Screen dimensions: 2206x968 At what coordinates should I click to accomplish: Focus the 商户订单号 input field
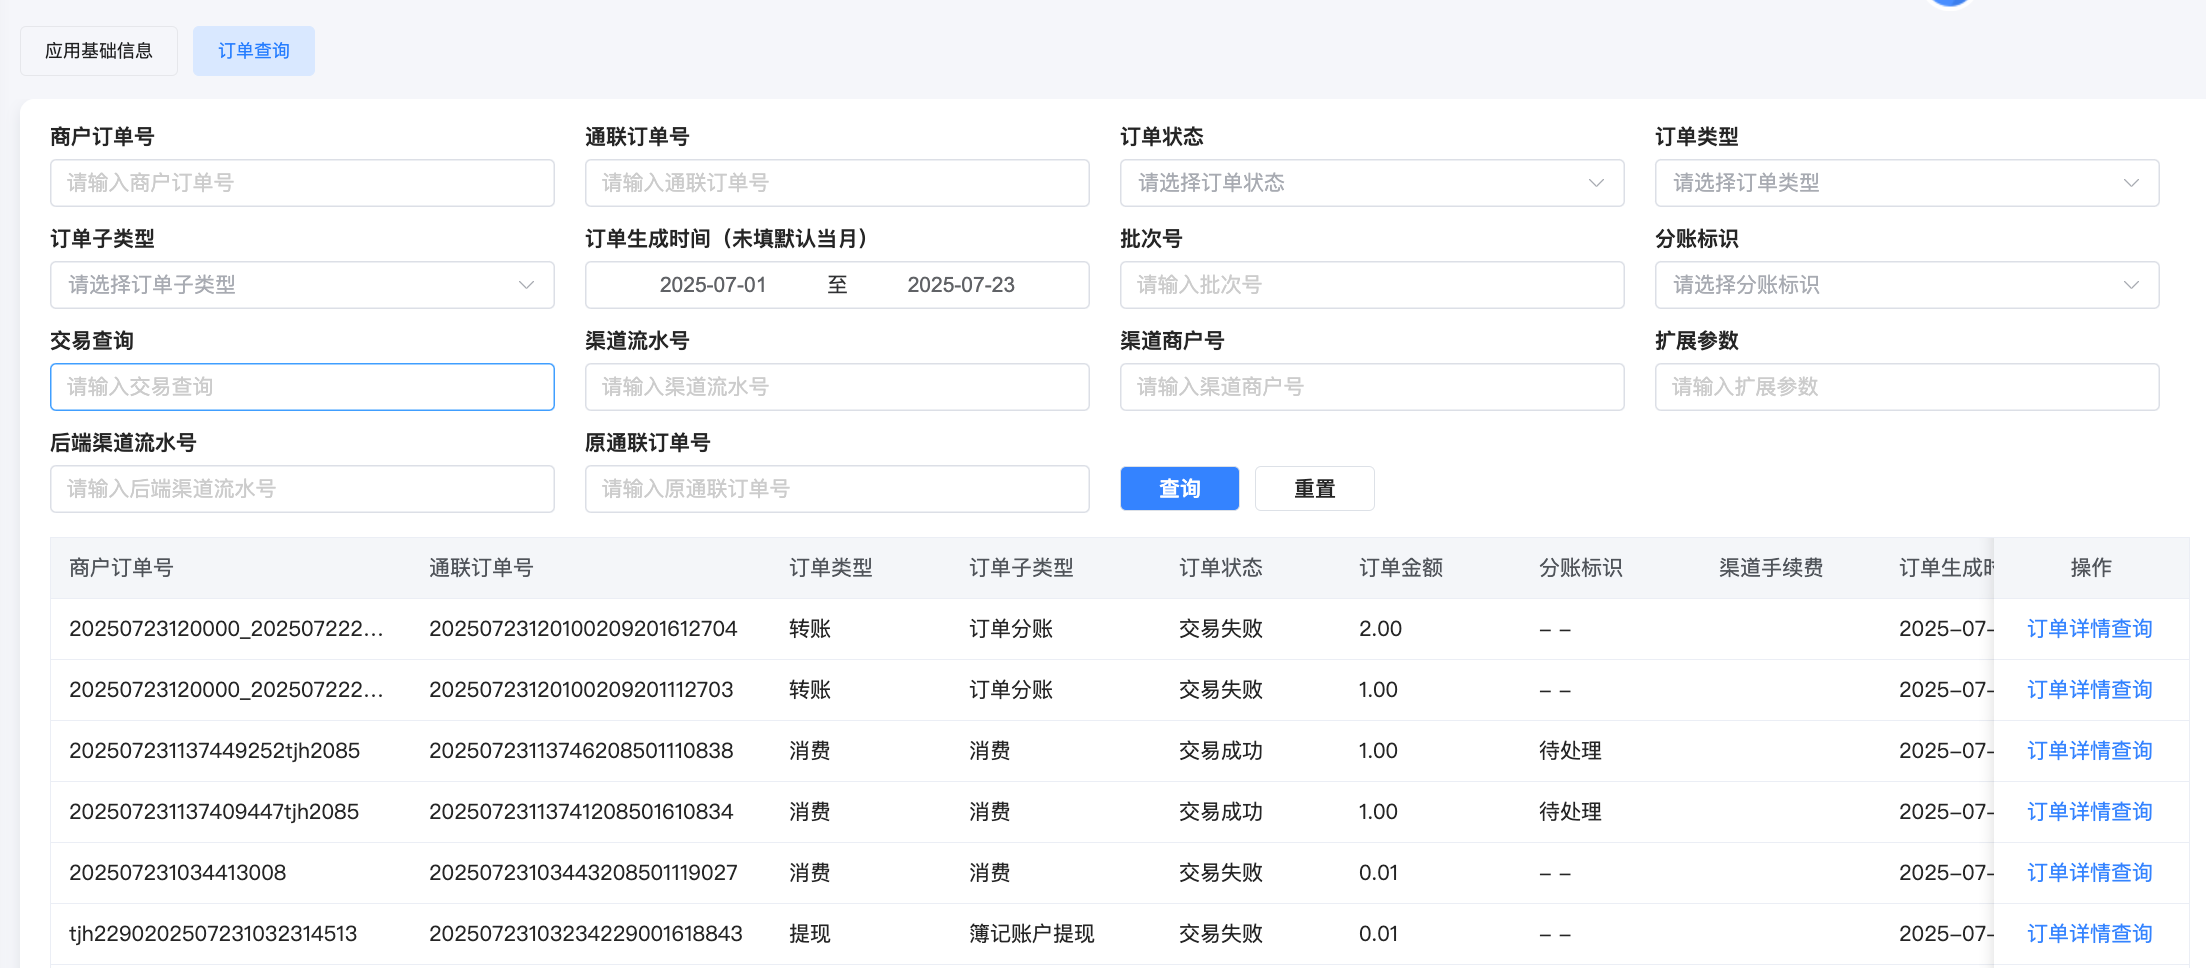(302, 183)
